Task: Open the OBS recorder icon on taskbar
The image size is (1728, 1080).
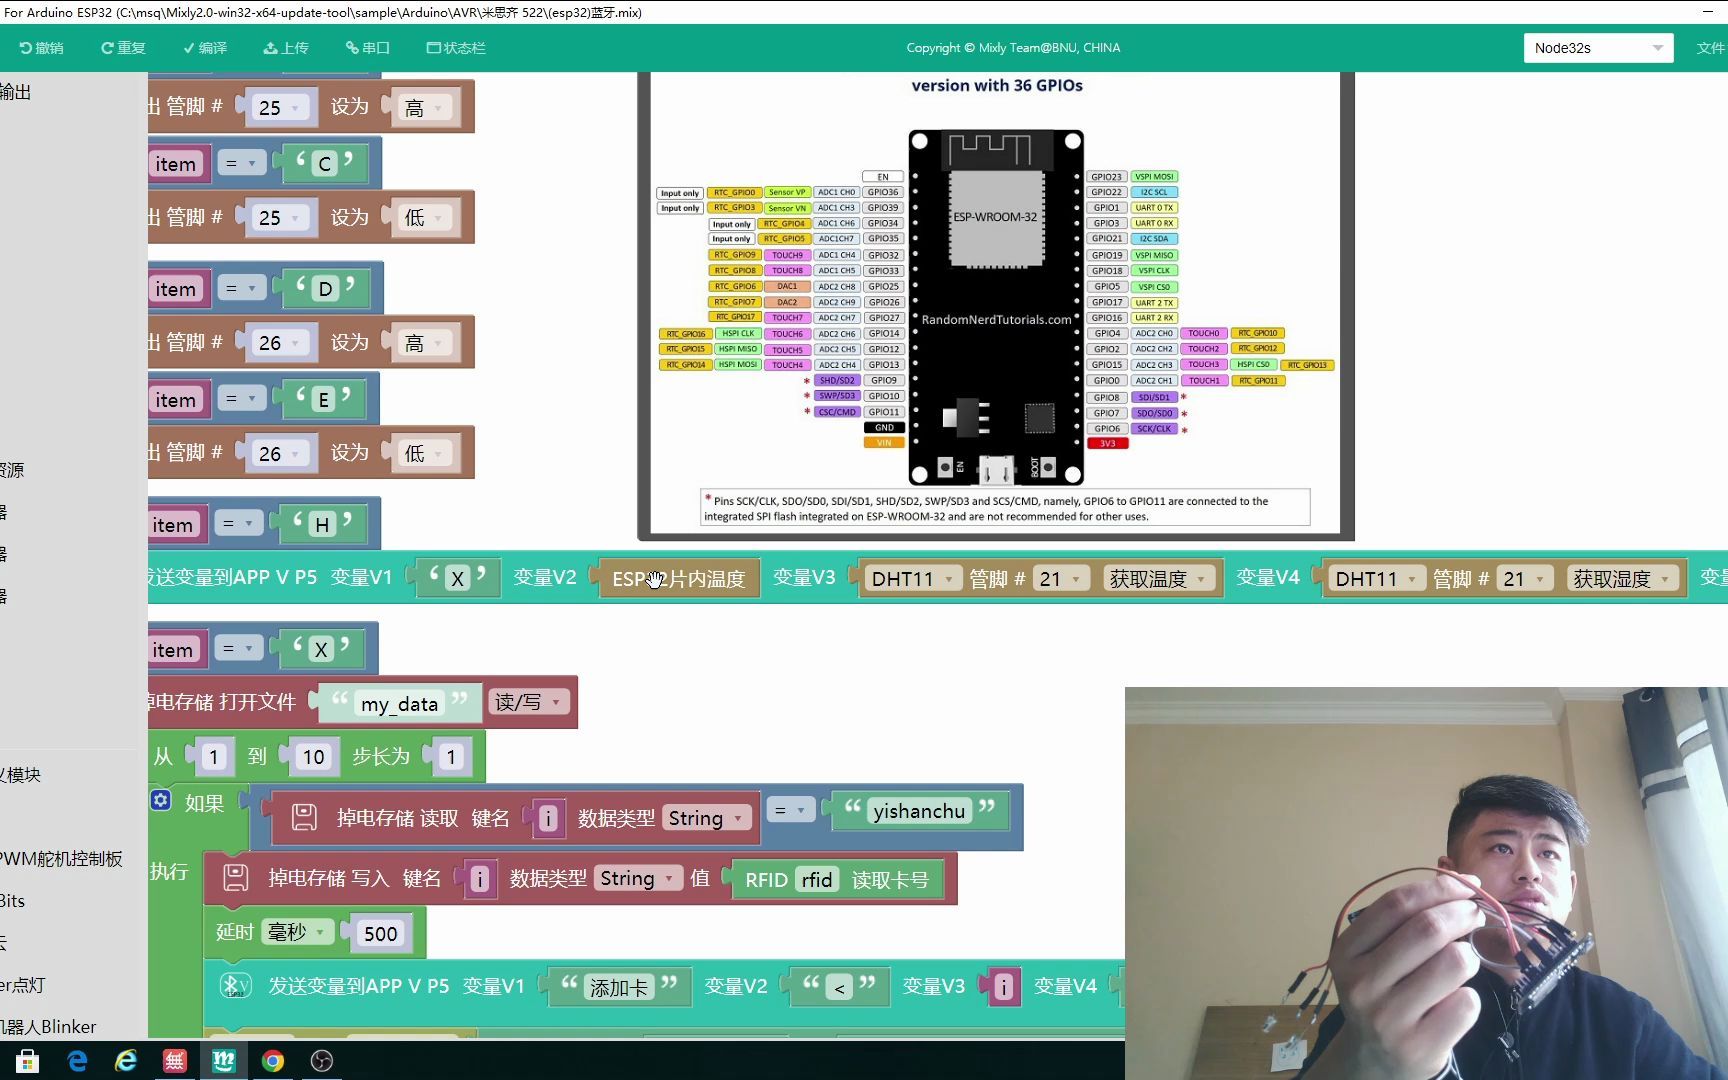Action: pyautogui.click(x=322, y=1061)
